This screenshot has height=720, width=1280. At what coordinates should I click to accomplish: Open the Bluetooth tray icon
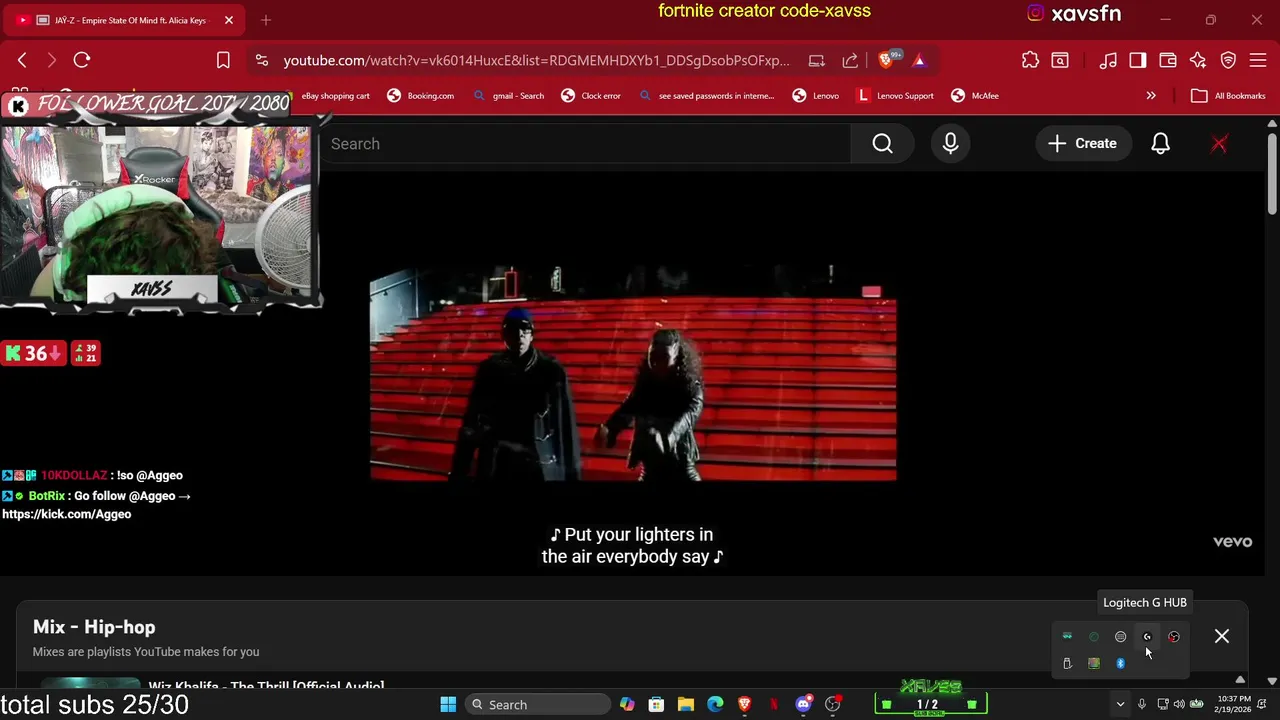(x=1120, y=663)
